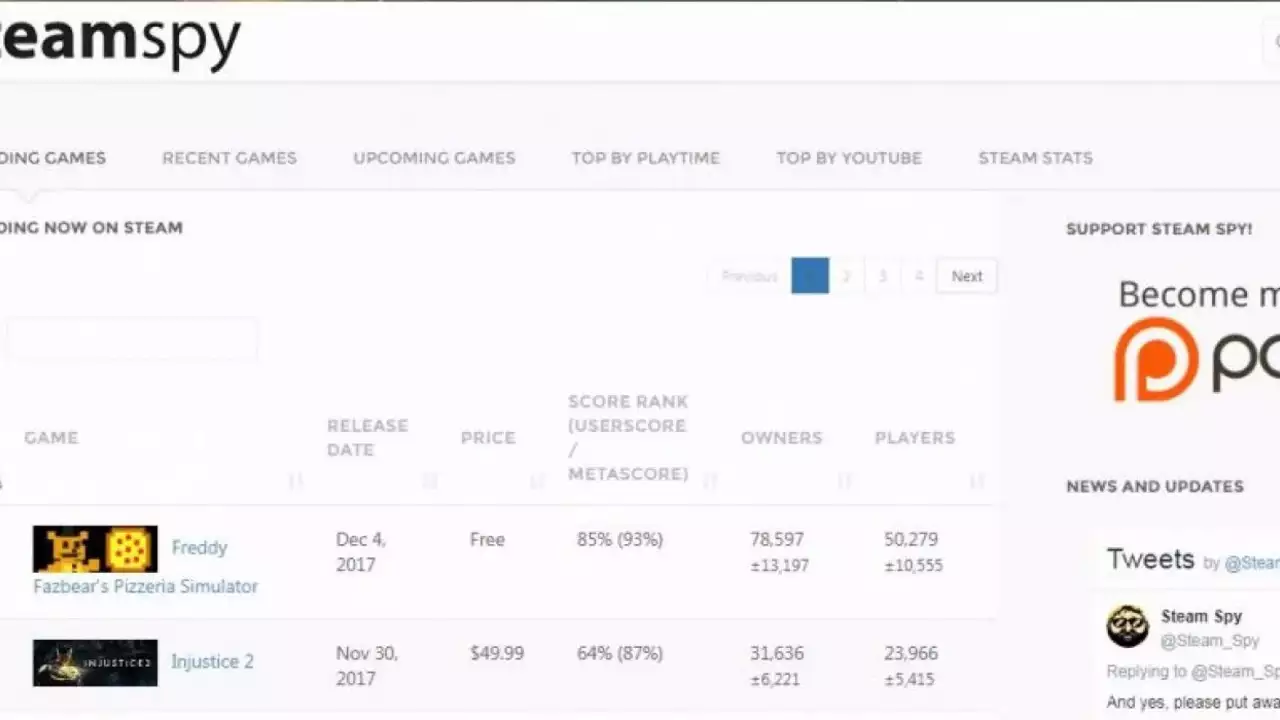The width and height of the screenshot is (1280, 720).
Task: Click the "Nov 30, 2017" release date cell
Action: [x=367, y=666]
